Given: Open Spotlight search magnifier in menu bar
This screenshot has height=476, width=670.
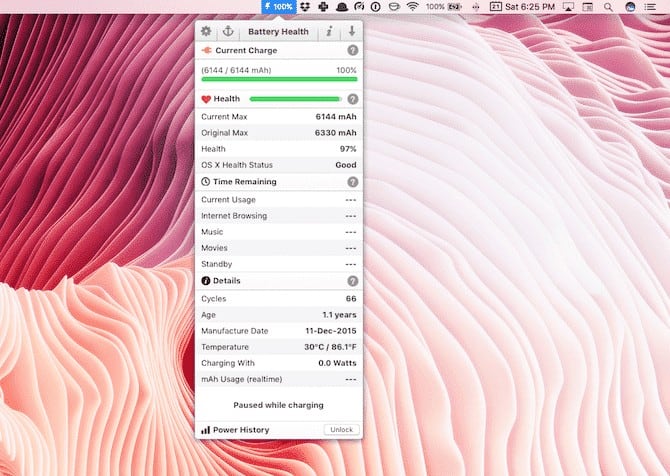Looking at the screenshot, I should 608,6.
